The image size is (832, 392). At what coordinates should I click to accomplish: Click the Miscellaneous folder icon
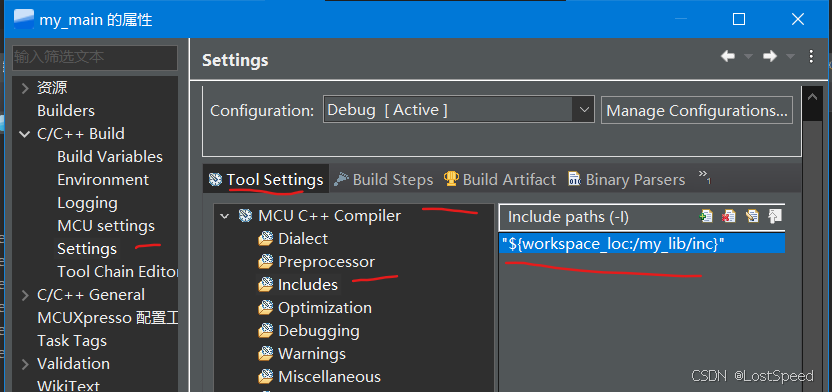(265, 377)
